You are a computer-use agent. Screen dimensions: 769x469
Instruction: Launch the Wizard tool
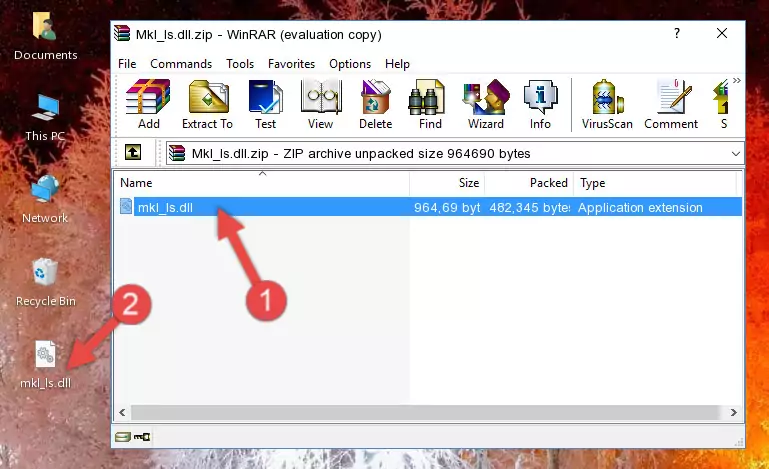[x=486, y=104]
